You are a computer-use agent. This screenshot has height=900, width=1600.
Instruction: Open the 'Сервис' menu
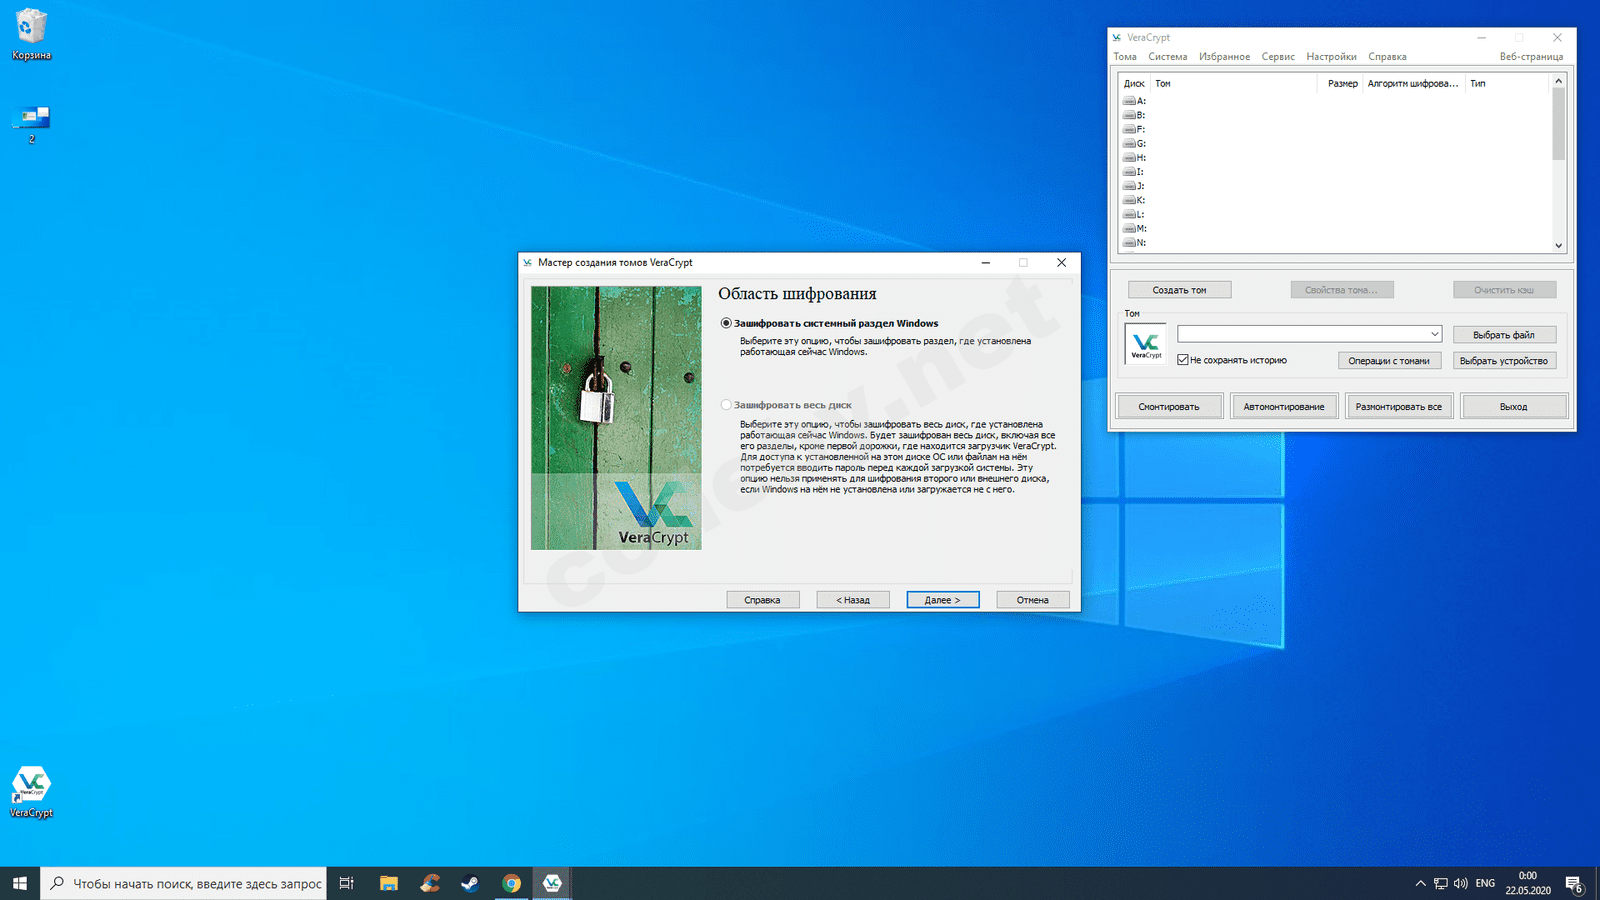pos(1277,57)
